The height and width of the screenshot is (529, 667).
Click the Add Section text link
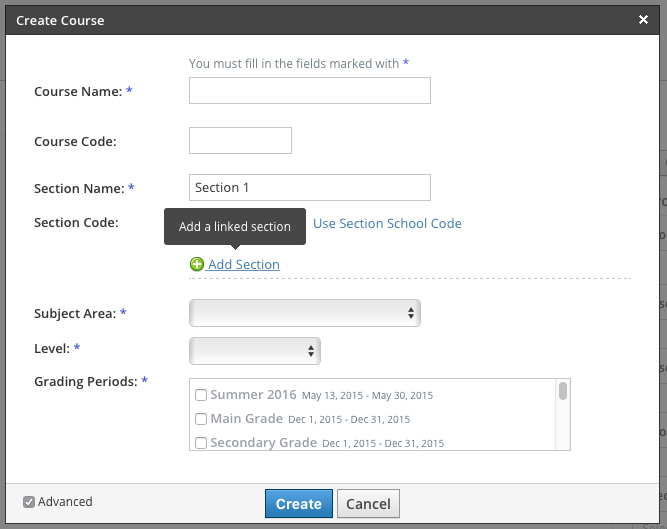tap(244, 265)
